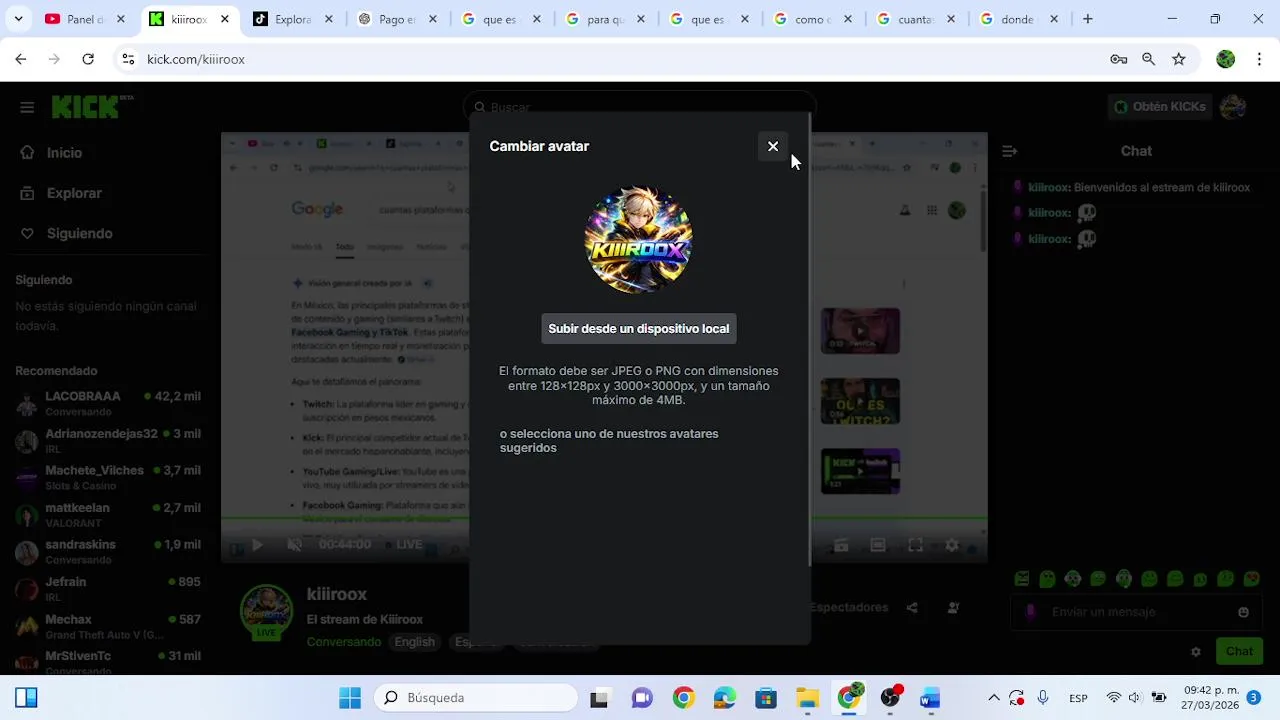Go to Inicio in sidebar
This screenshot has width=1280, height=720.
(x=64, y=153)
